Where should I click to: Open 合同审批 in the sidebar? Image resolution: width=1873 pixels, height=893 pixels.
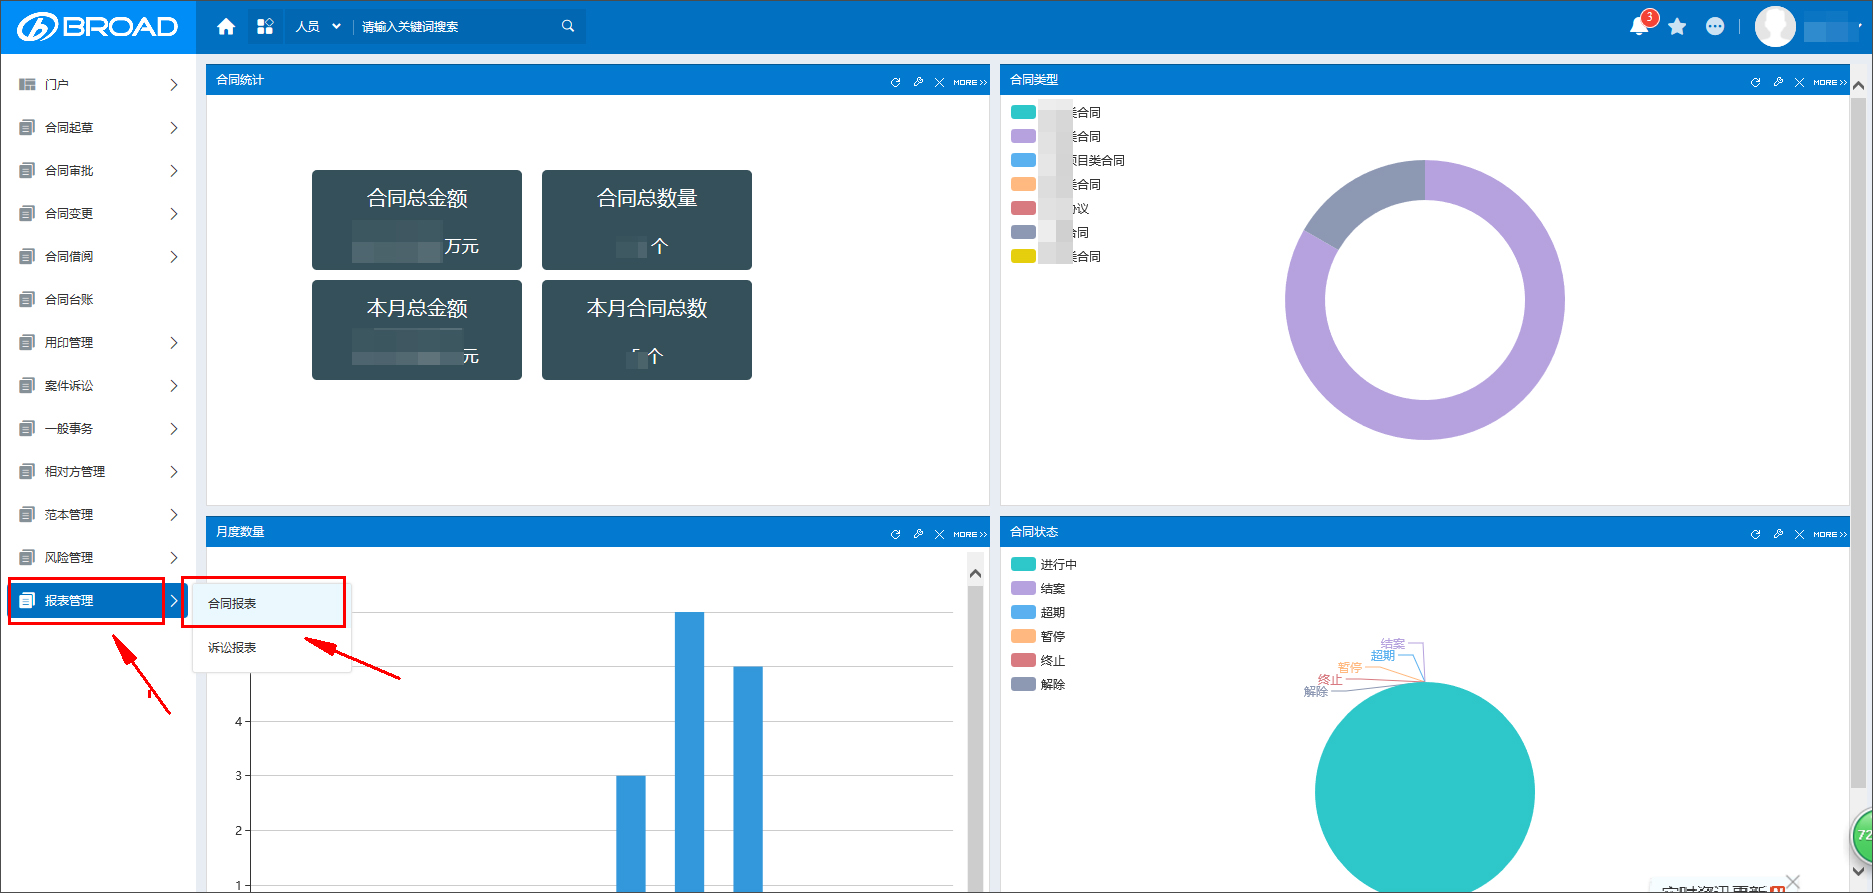pos(98,171)
